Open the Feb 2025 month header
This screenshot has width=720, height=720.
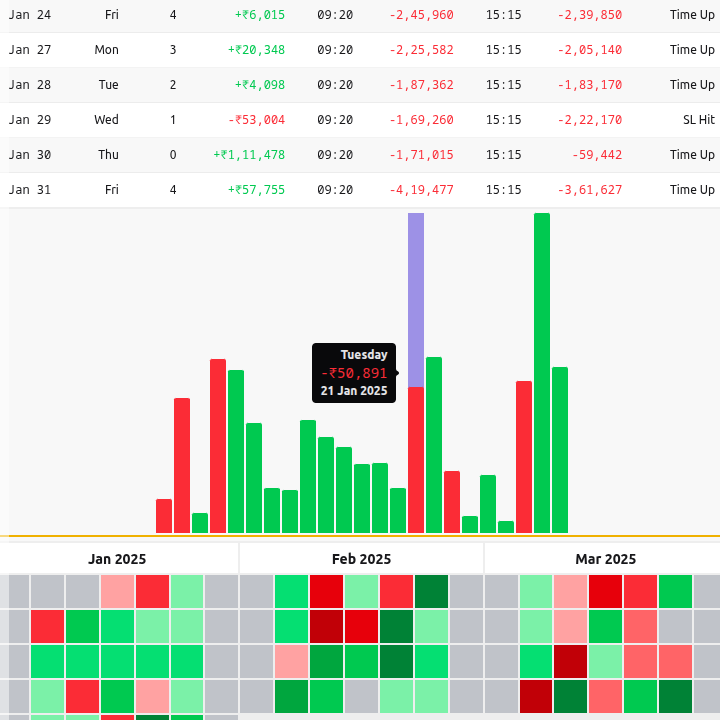pos(361,559)
